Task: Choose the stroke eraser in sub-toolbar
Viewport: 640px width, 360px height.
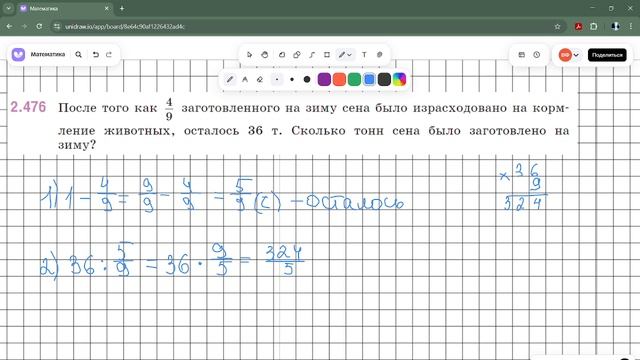Action: 260,80
